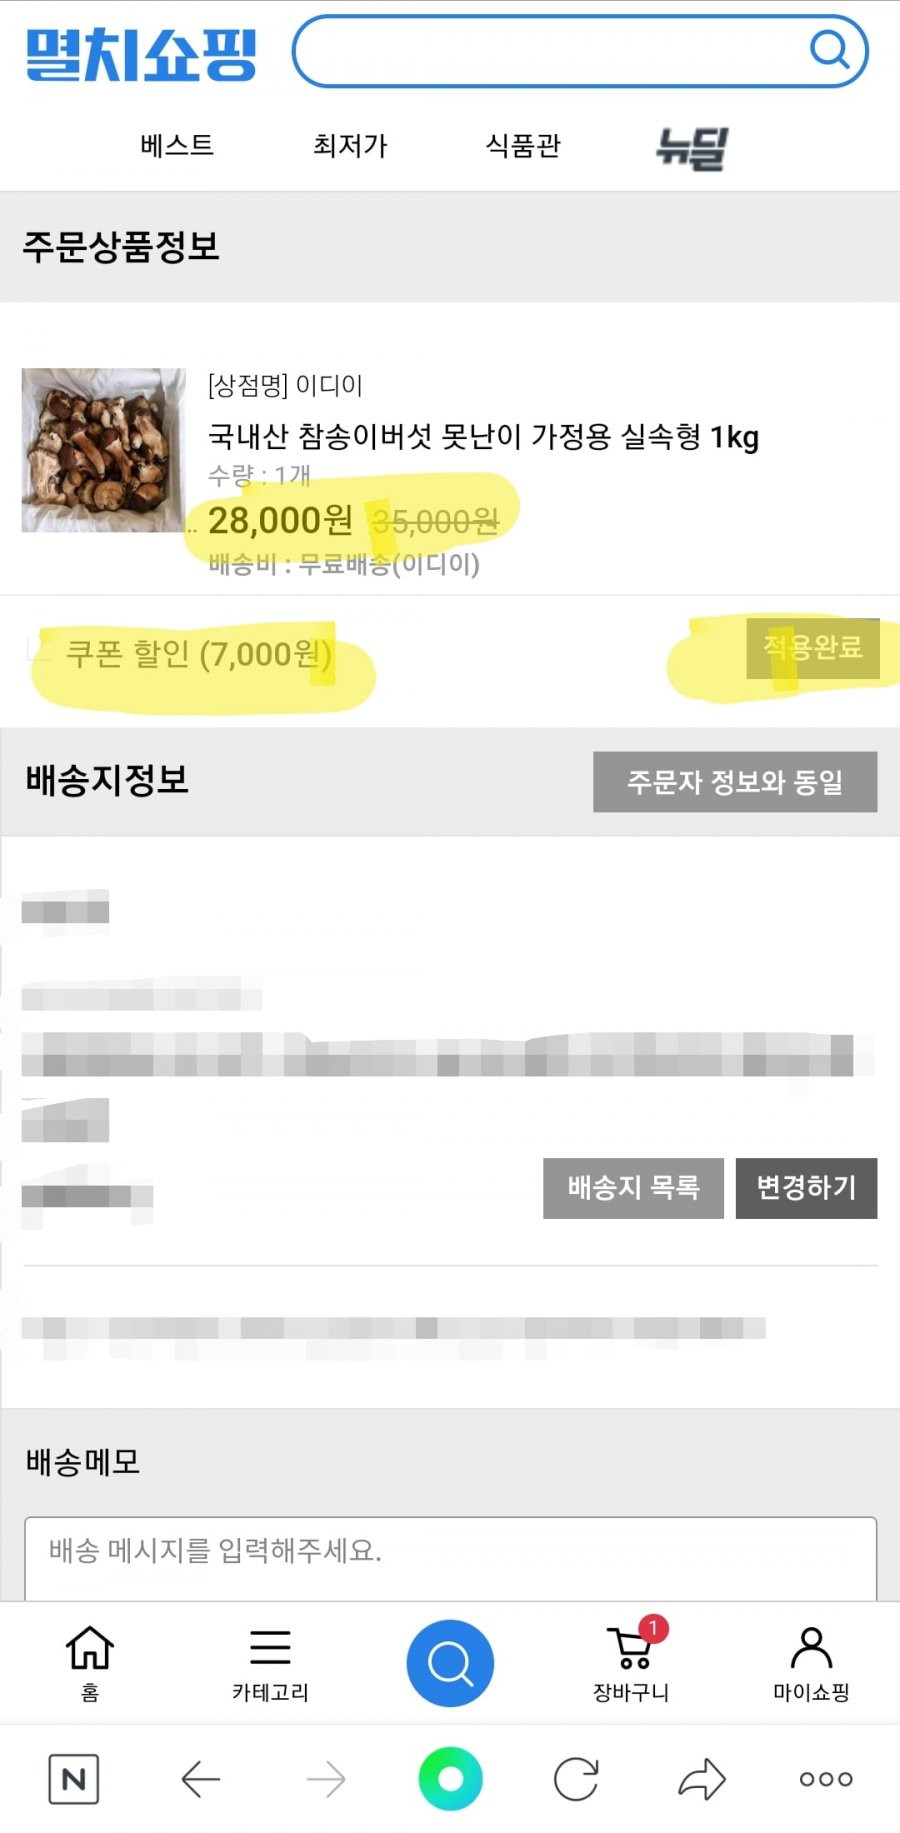Tap the browser share arrow icon
This screenshot has width=900, height=1833.
pyautogui.click(x=701, y=1778)
